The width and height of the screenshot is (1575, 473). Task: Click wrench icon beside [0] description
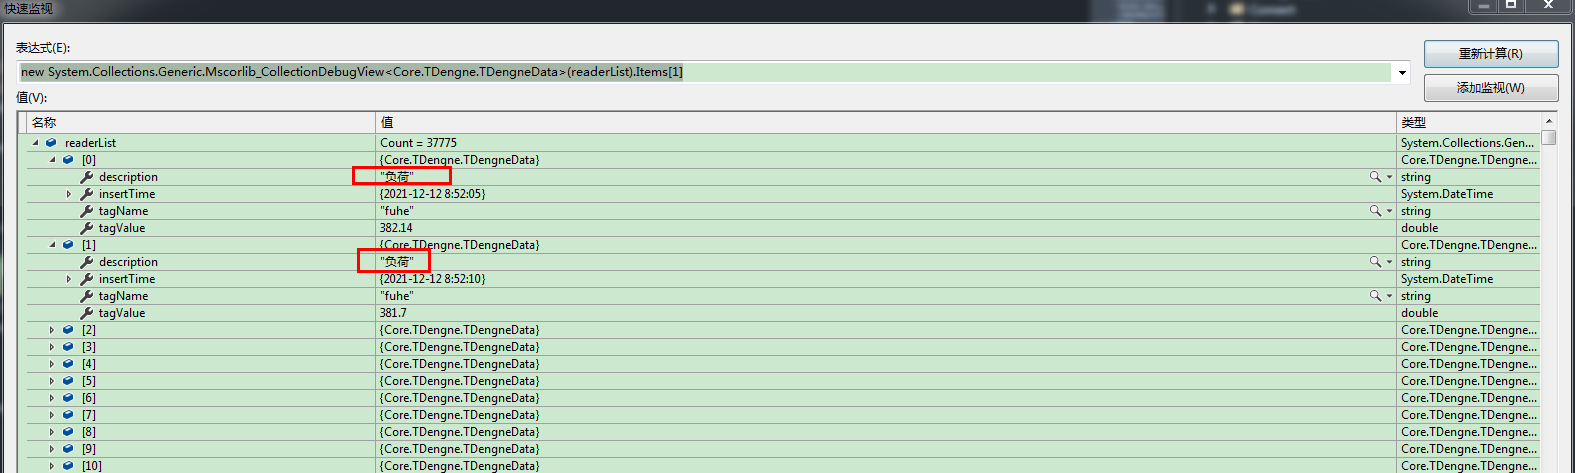coord(87,177)
